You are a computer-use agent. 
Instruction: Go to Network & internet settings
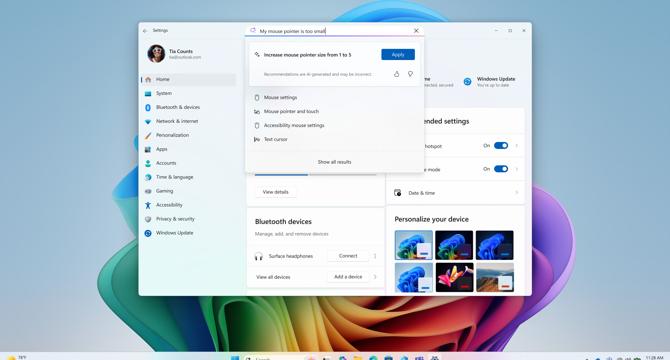[188, 121]
